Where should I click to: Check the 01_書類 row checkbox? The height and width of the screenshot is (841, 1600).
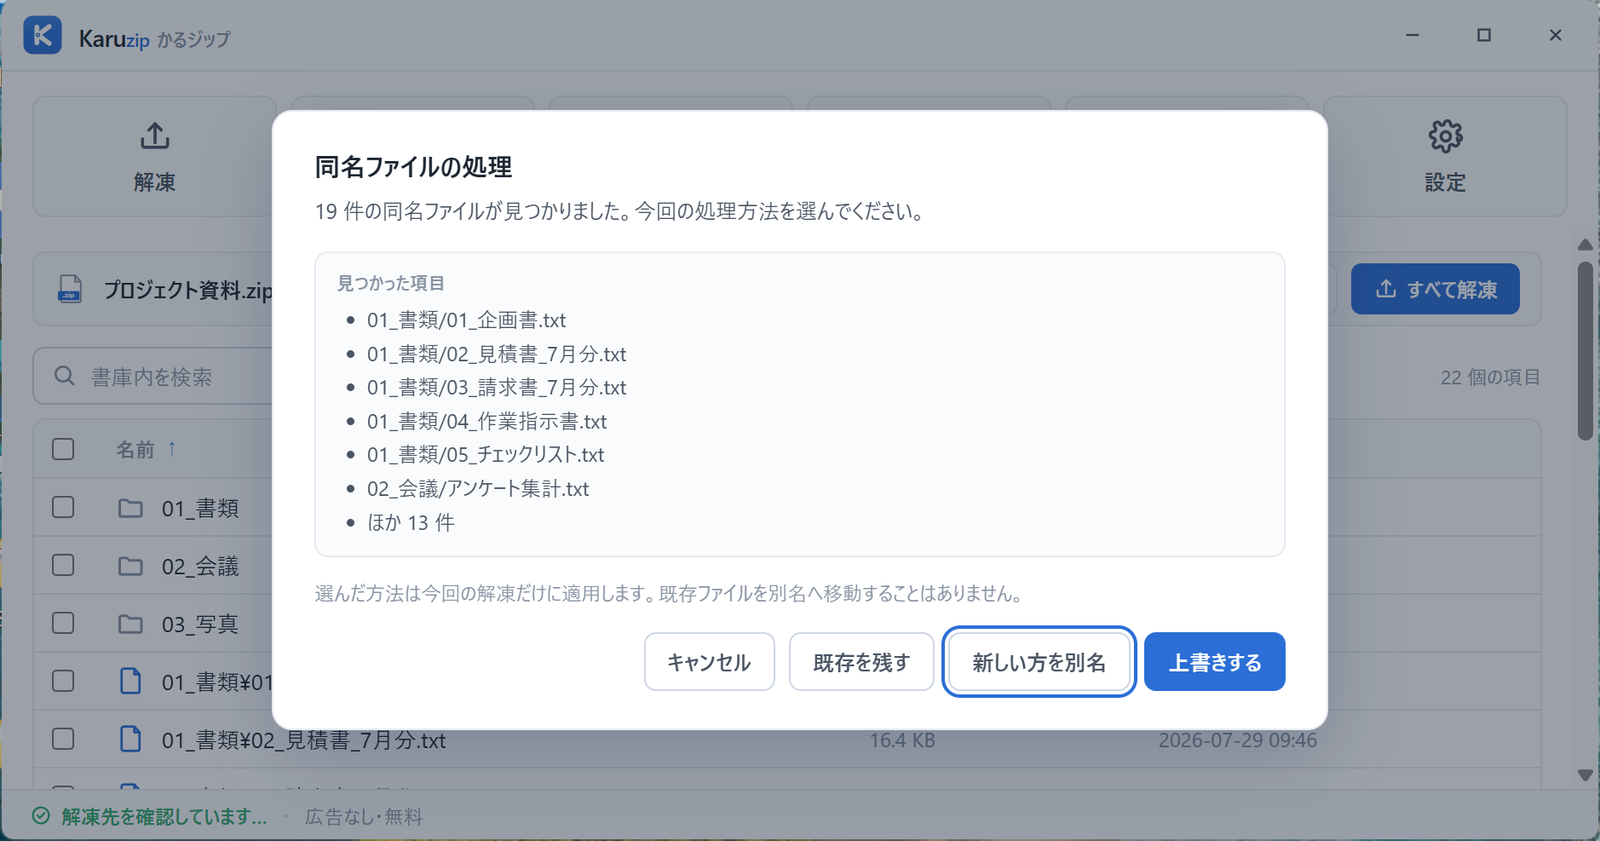point(63,507)
